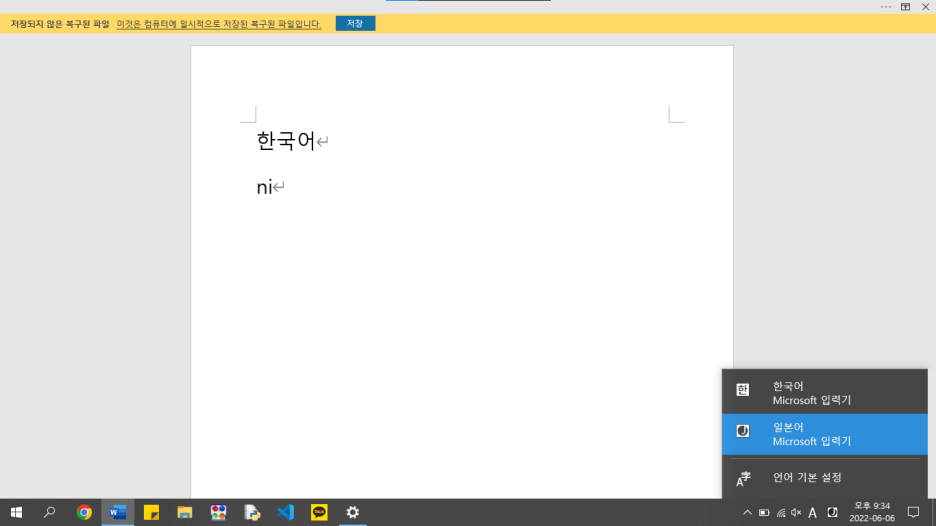Viewport: 936px width, 526px height.
Task: Open Settings gear in the taskbar
Action: (353, 512)
